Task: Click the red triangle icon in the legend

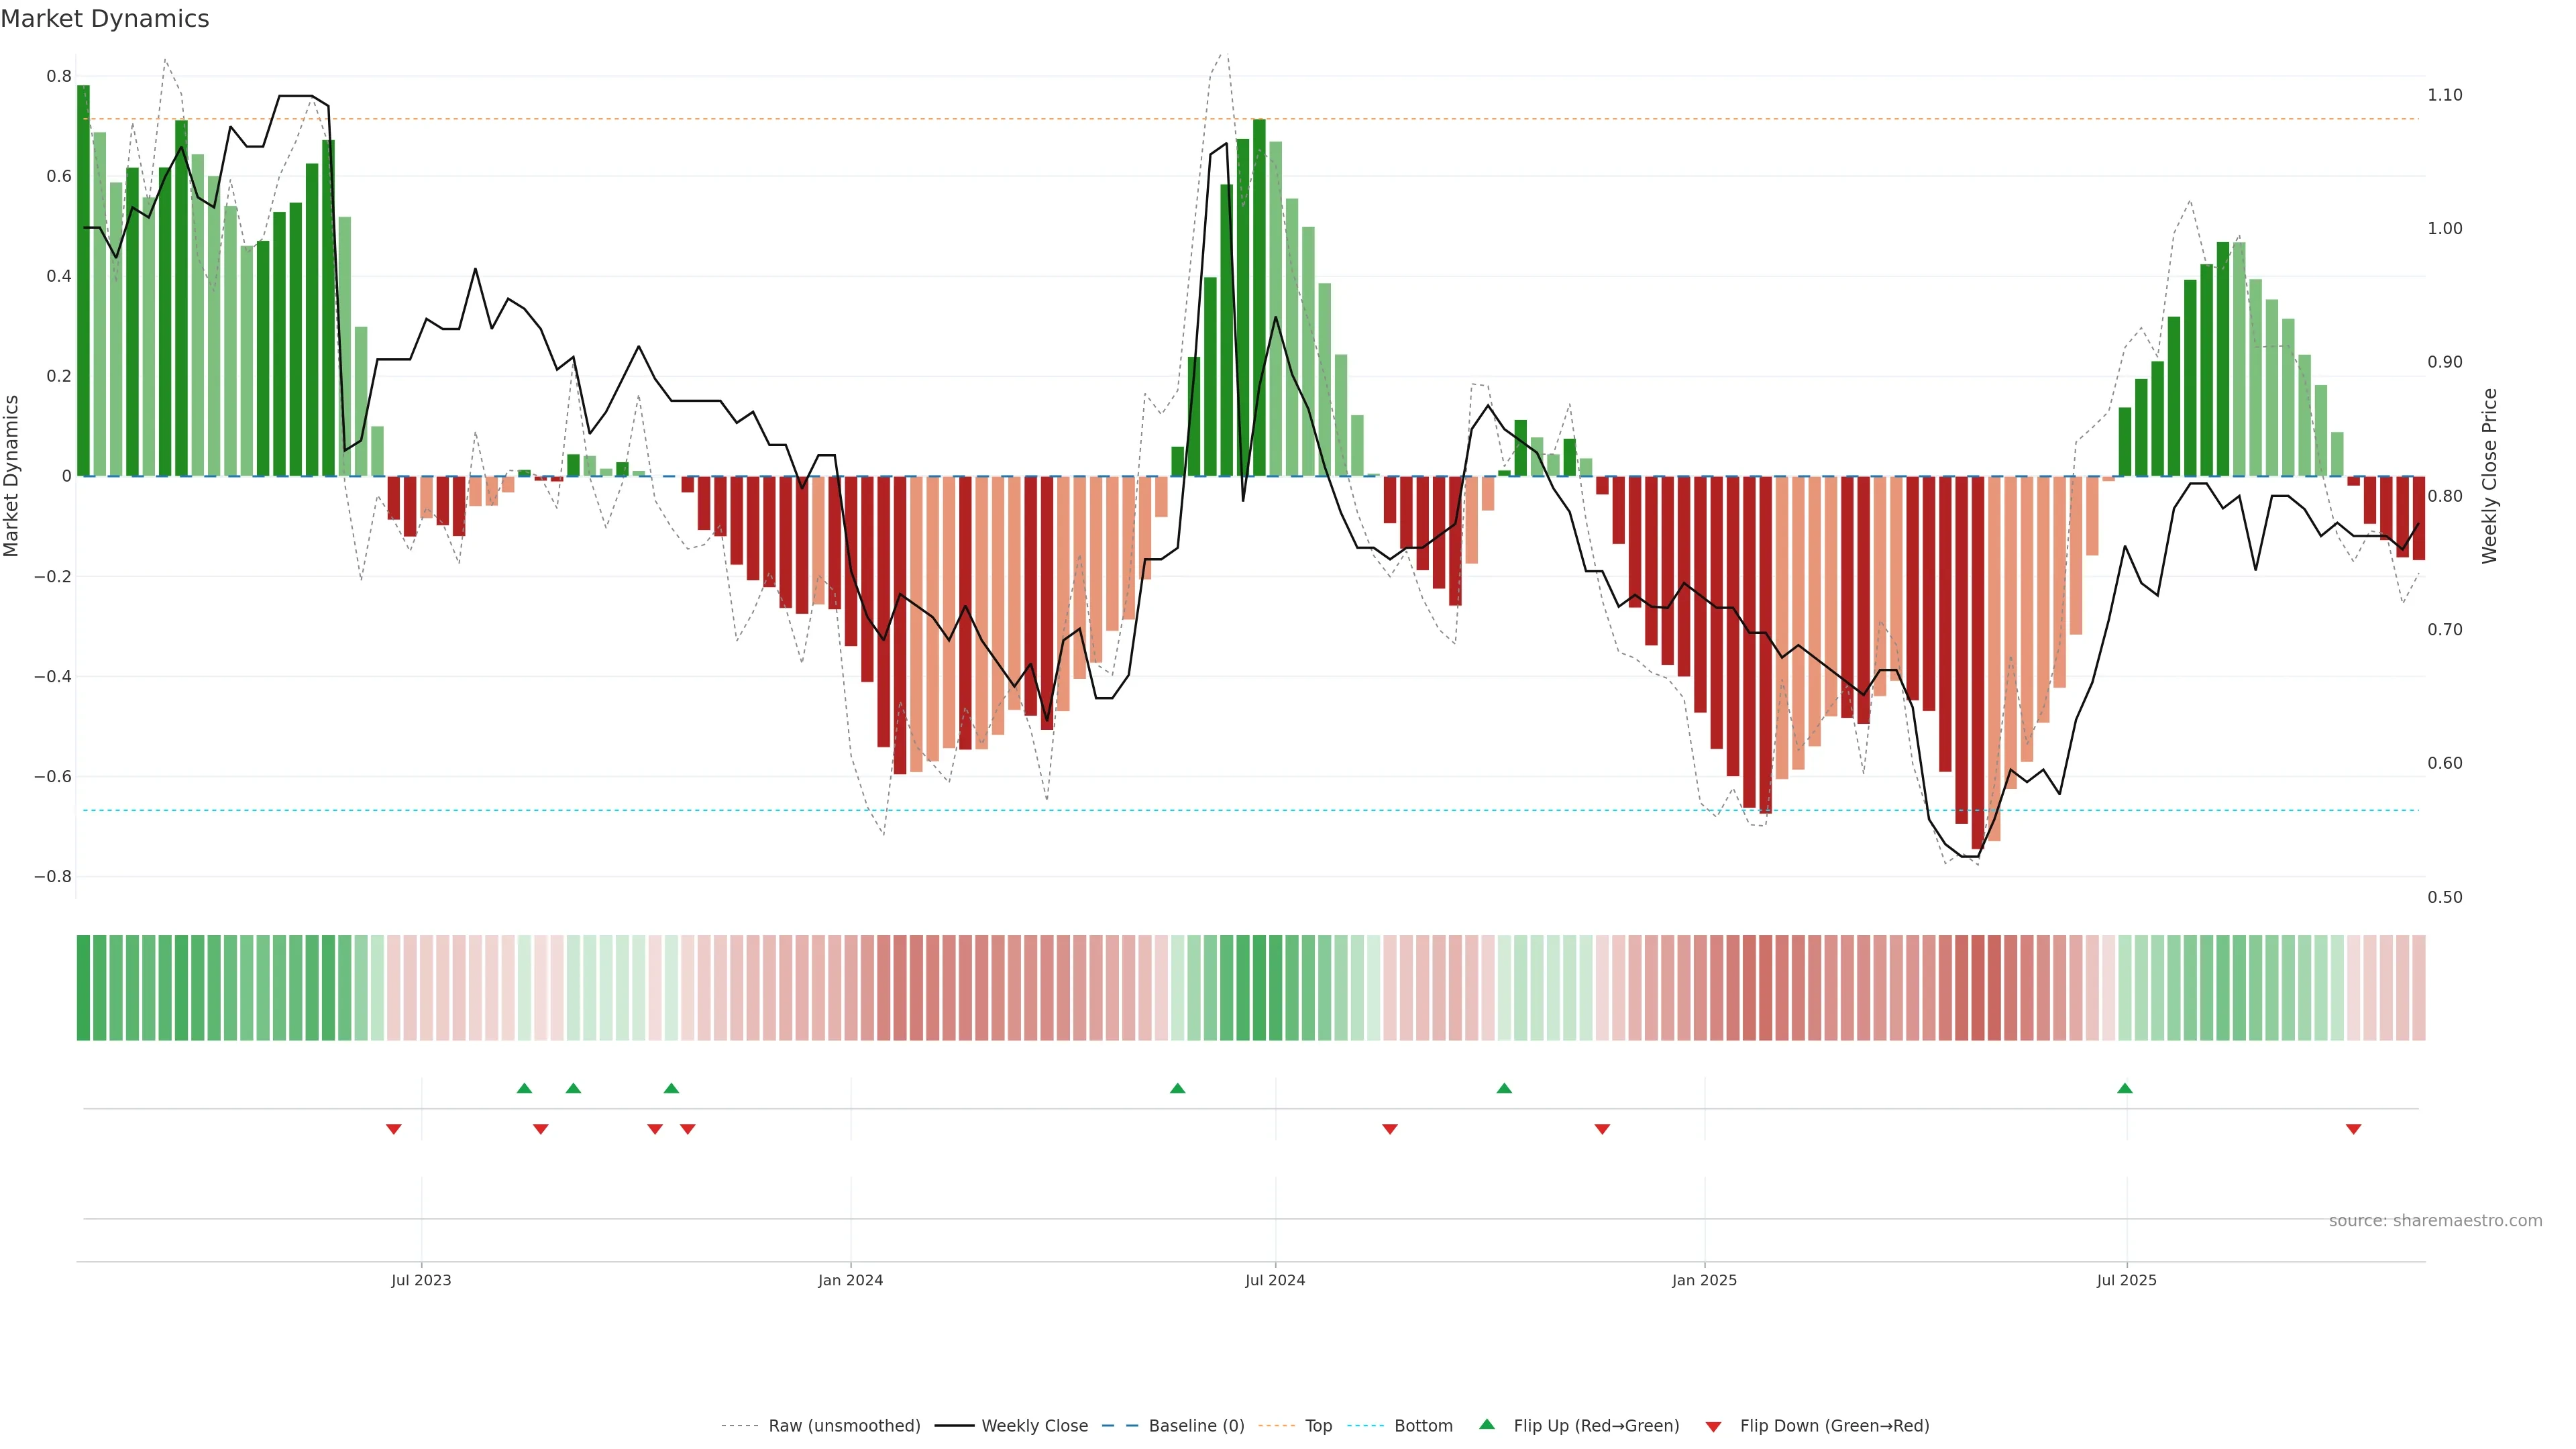Action: pos(1713,1426)
